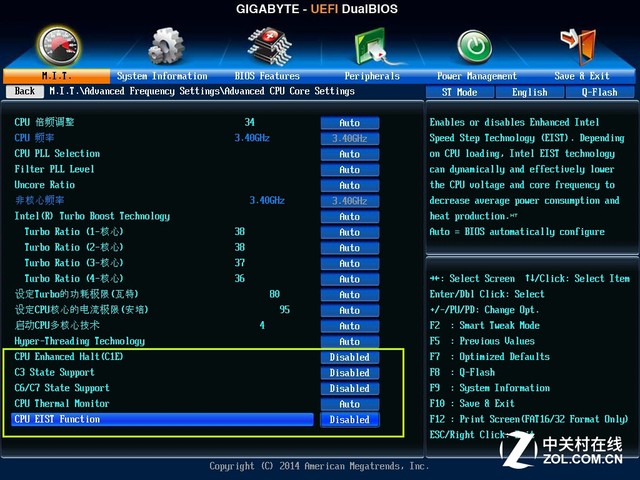Viewport: 640px width, 480px height.
Task: Open Turbo Ratio (4-核心) Auto value
Action: [350, 279]
